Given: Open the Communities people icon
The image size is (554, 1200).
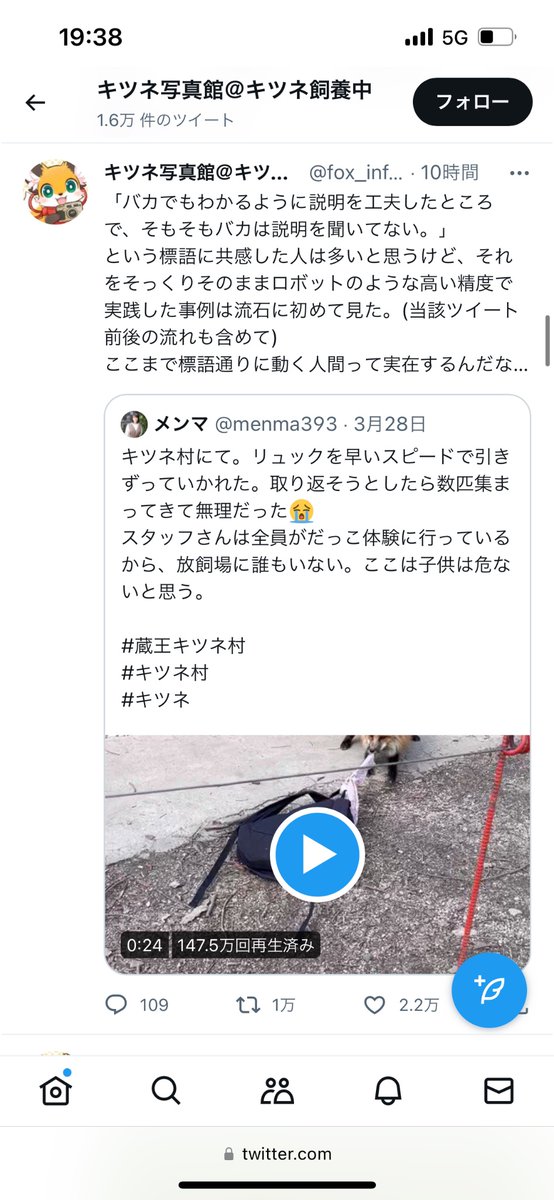Looking at the screenshot, I should [x=277, y=1090].
